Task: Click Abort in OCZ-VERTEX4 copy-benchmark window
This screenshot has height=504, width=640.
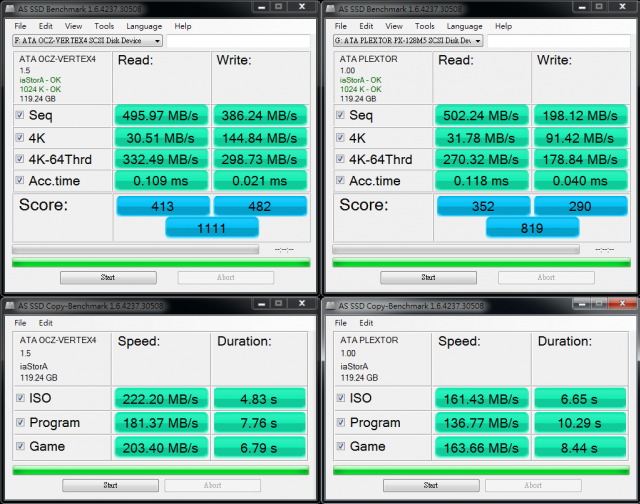Action: click(213, 485)
